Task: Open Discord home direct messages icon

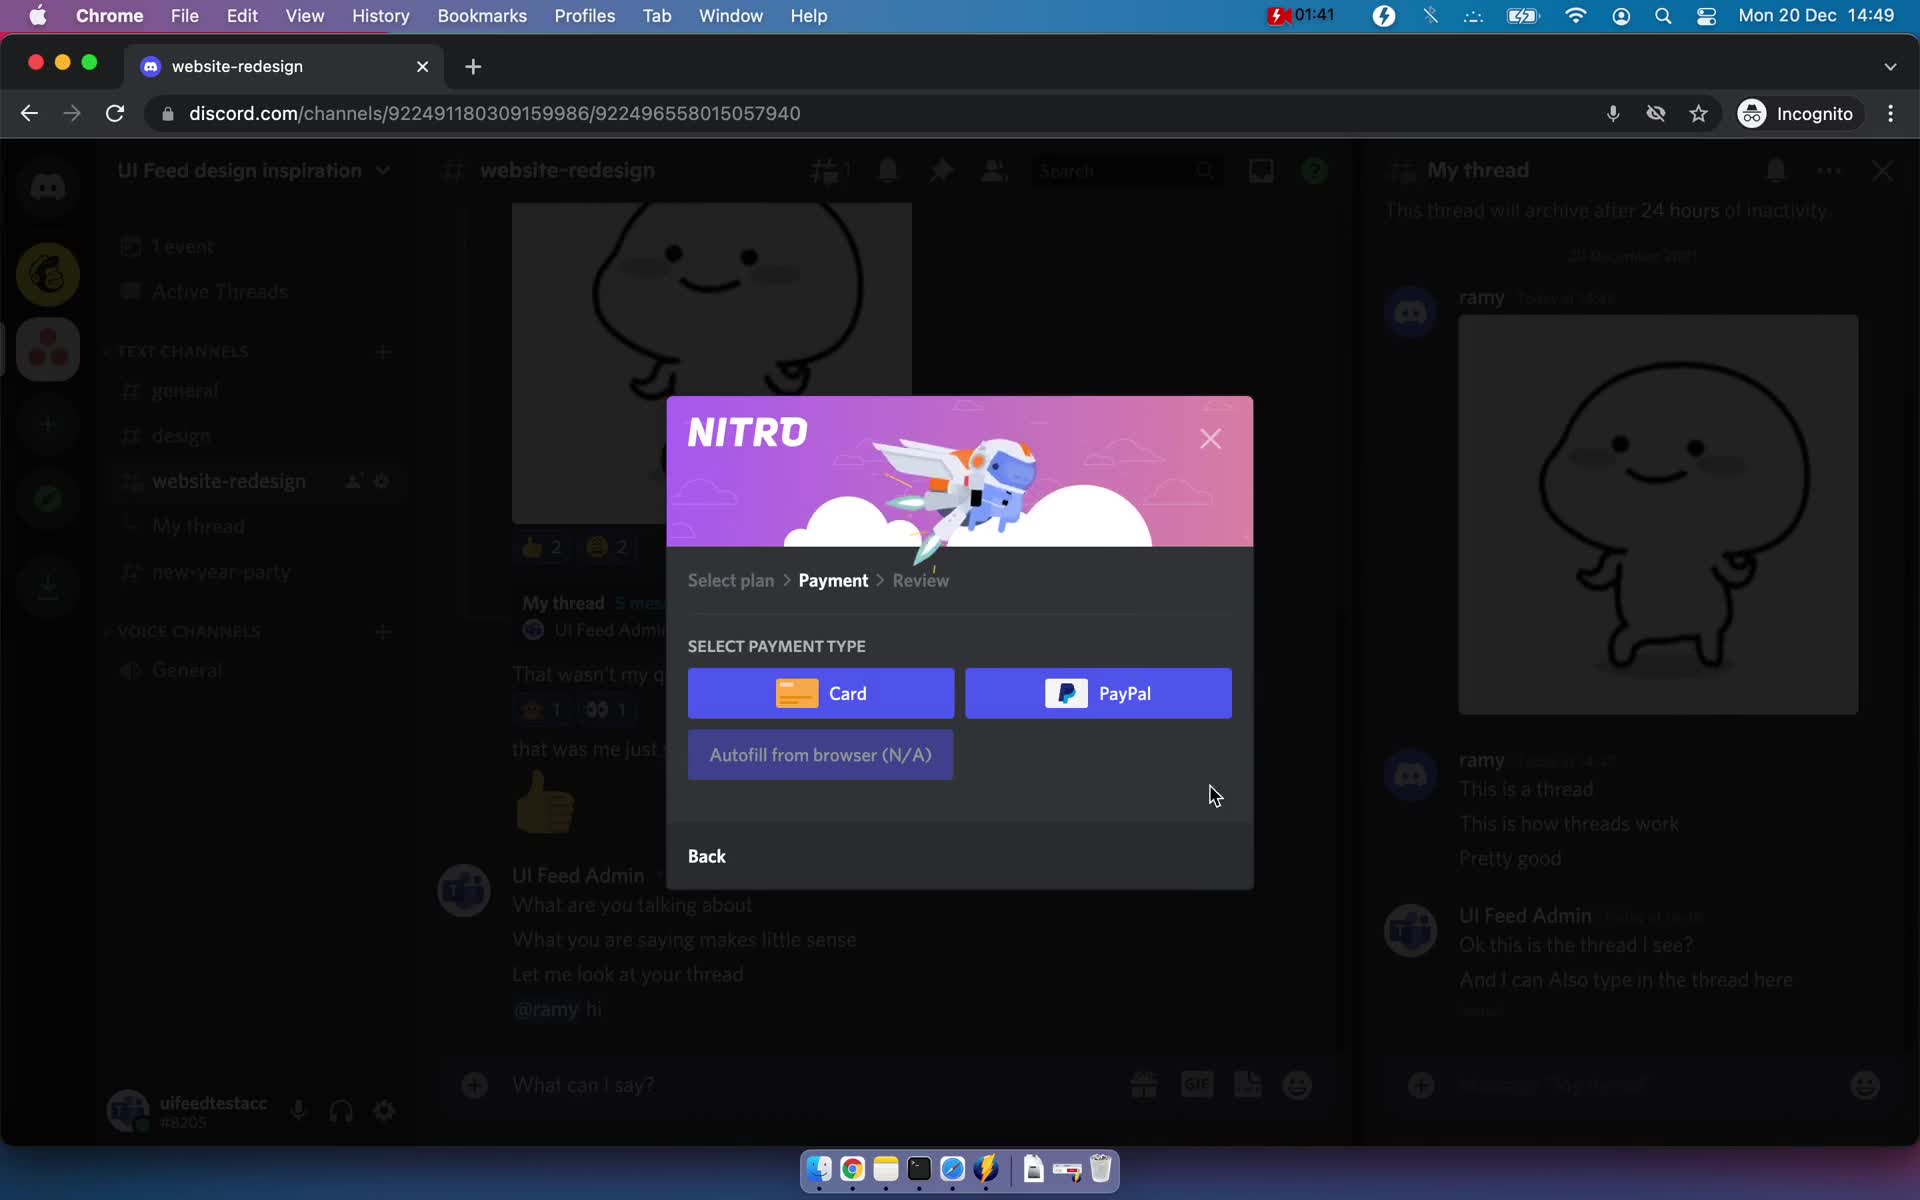Action: coord(47,187)
